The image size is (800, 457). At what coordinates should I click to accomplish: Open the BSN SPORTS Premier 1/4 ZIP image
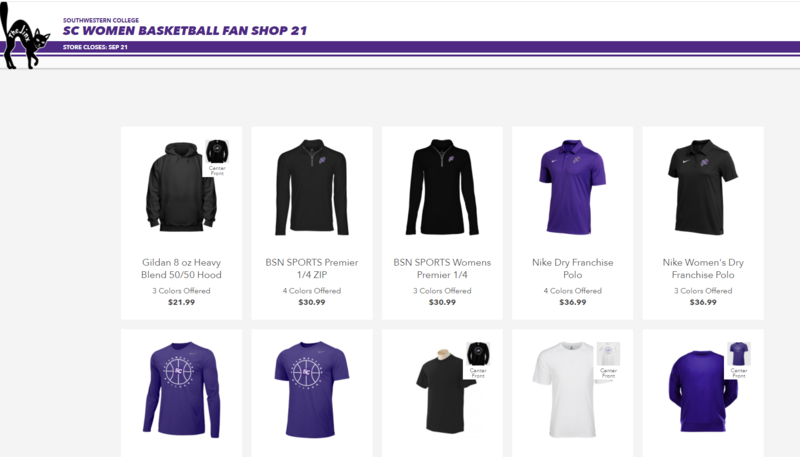(312, 187)
